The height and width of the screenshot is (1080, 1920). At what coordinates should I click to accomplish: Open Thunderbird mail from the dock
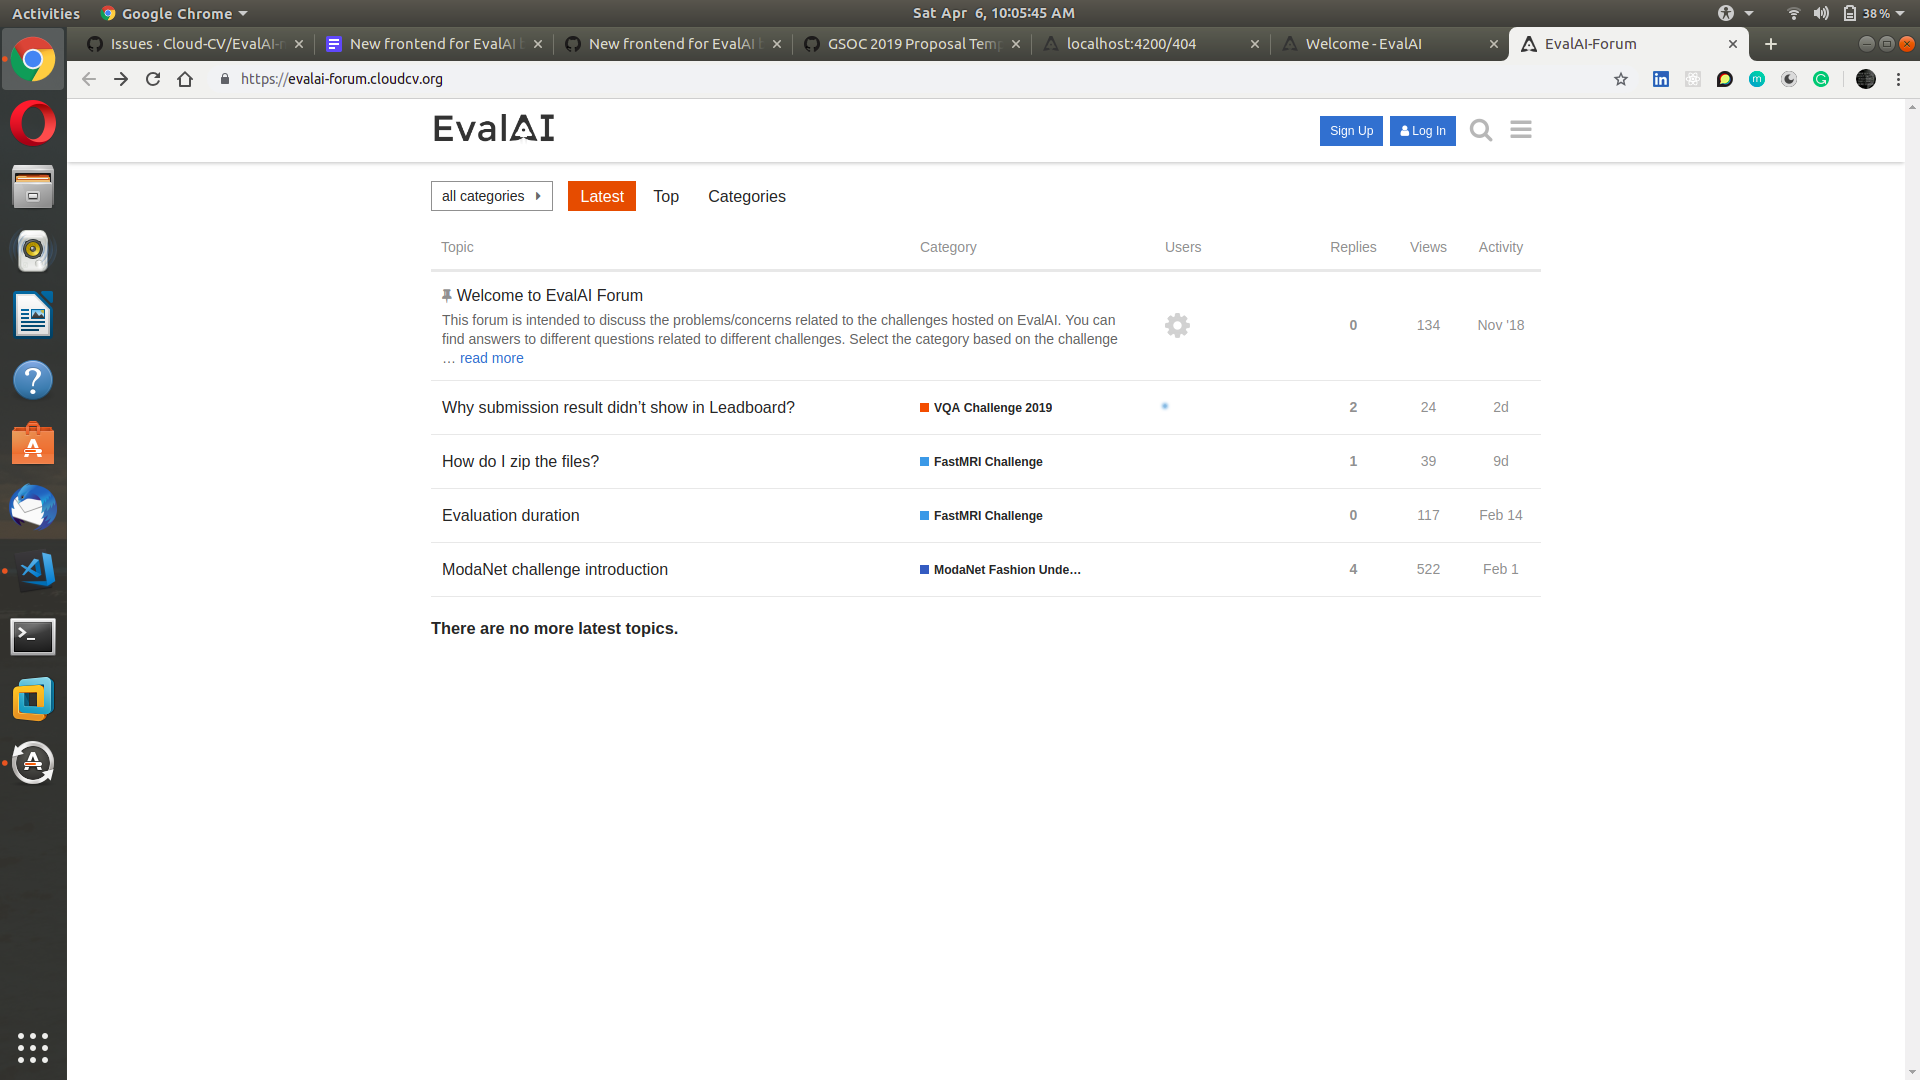[33, 508]
